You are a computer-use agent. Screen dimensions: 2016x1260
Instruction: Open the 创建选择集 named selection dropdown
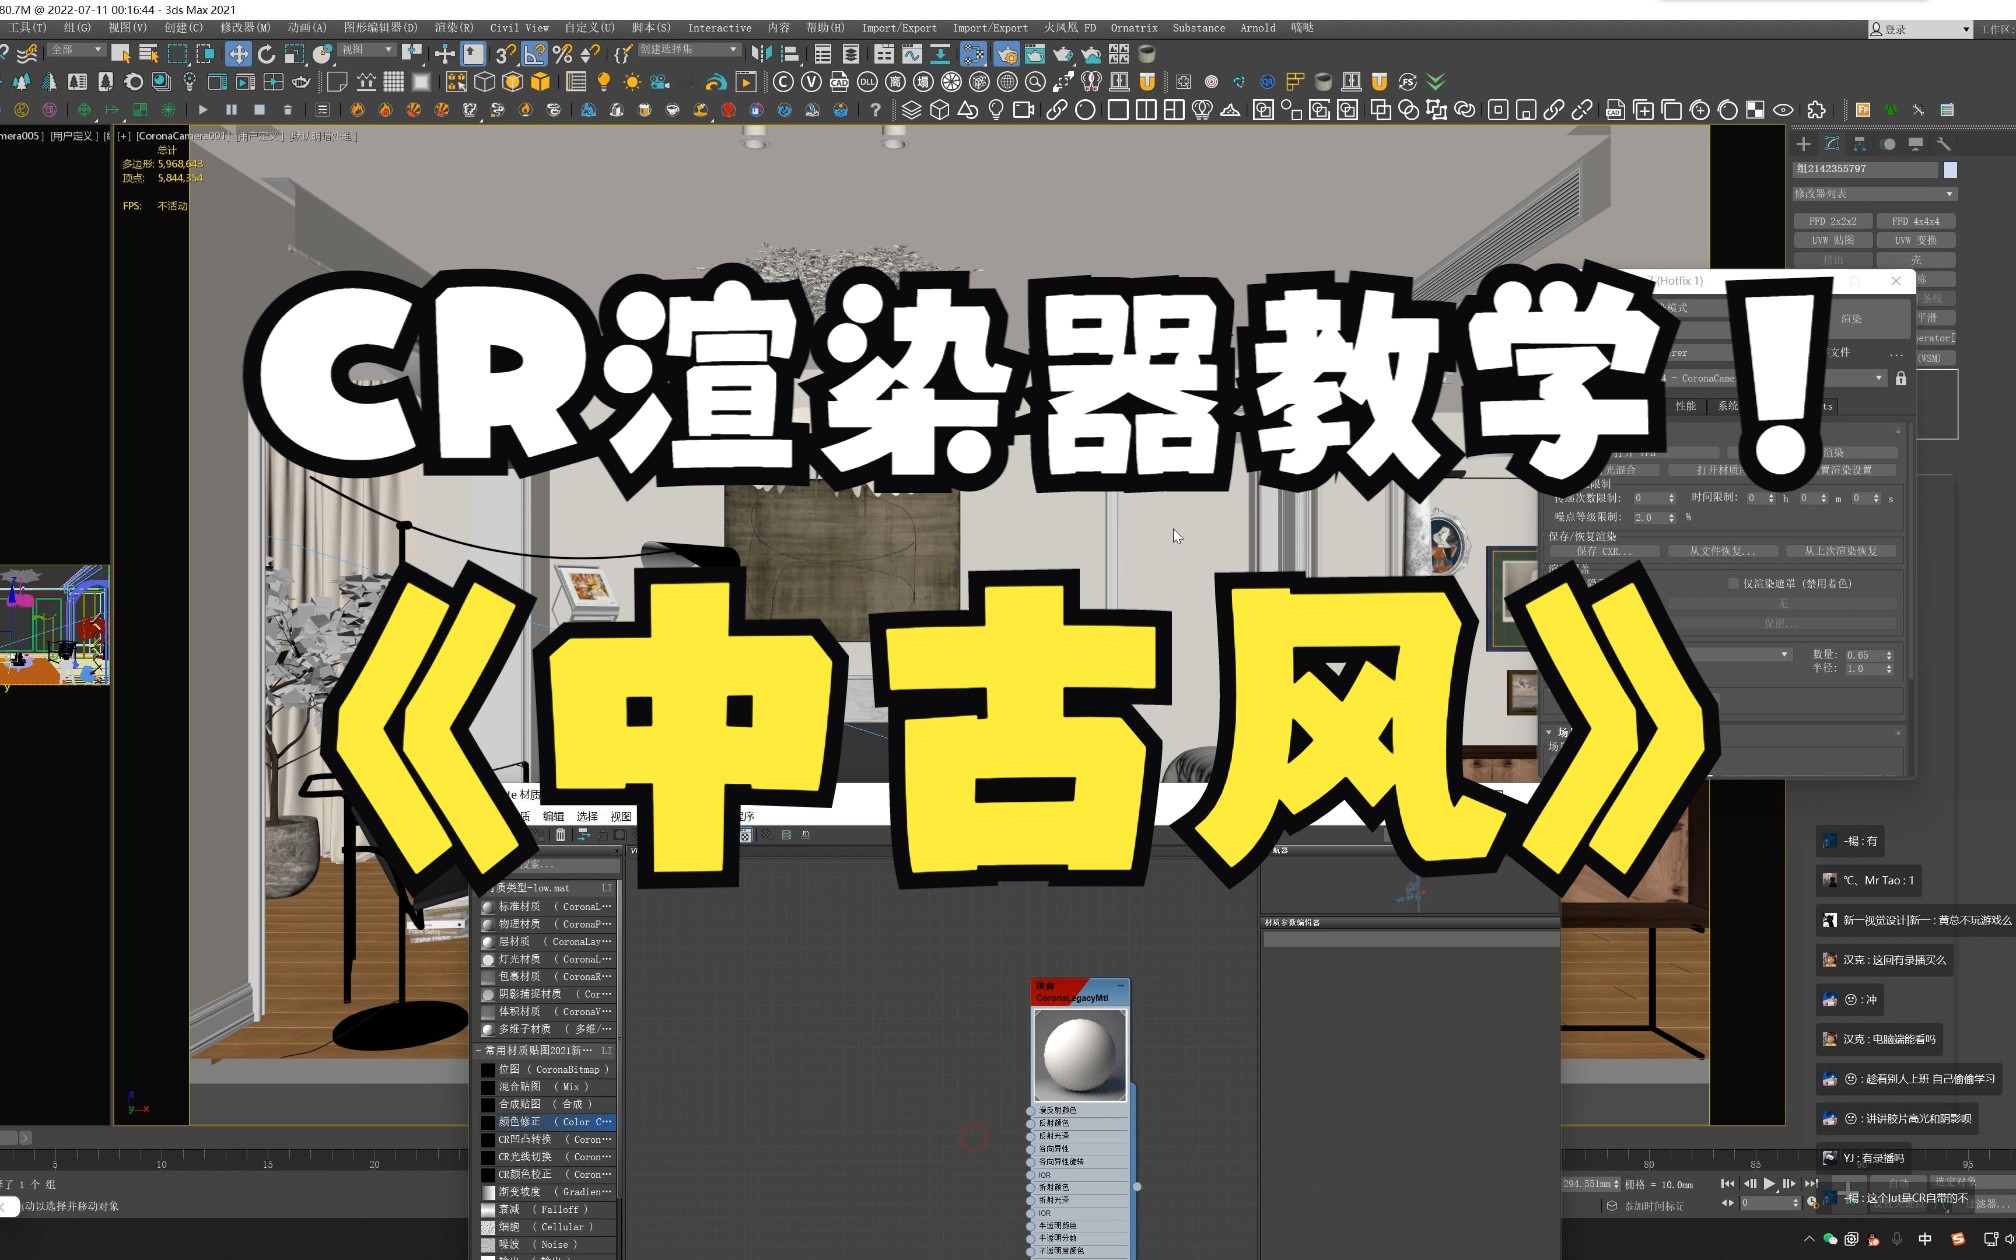pos(688,50)
